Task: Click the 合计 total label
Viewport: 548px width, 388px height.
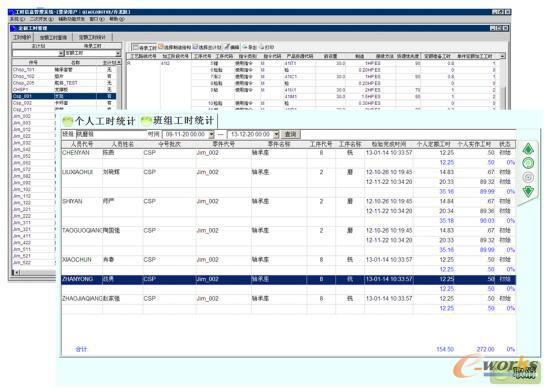Action: click(81, 349)
